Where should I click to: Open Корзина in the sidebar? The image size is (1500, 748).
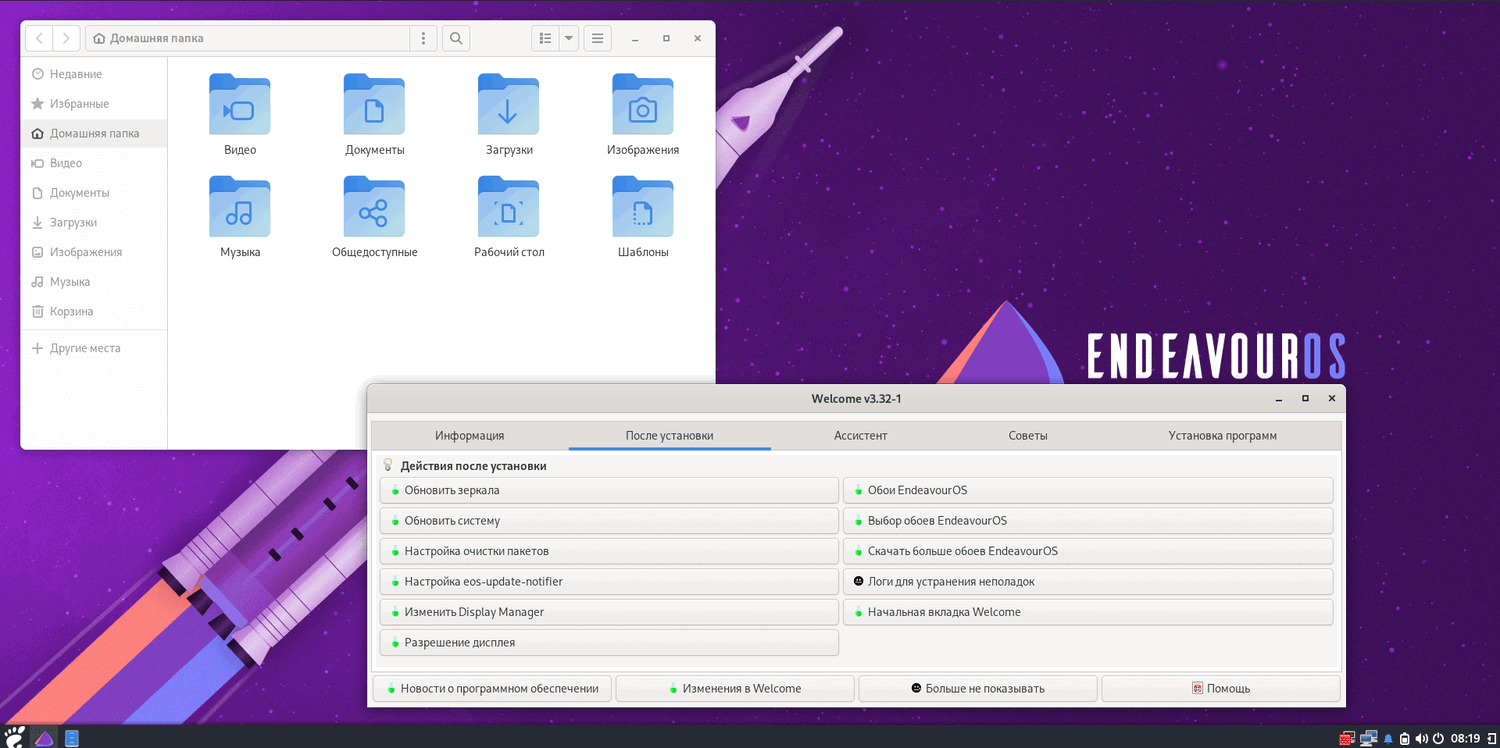pyautogui.click(x=94, y=311)
